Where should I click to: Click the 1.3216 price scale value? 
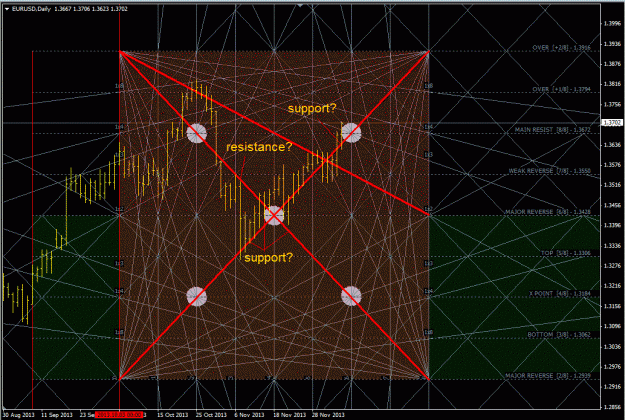tap(612, 286)
